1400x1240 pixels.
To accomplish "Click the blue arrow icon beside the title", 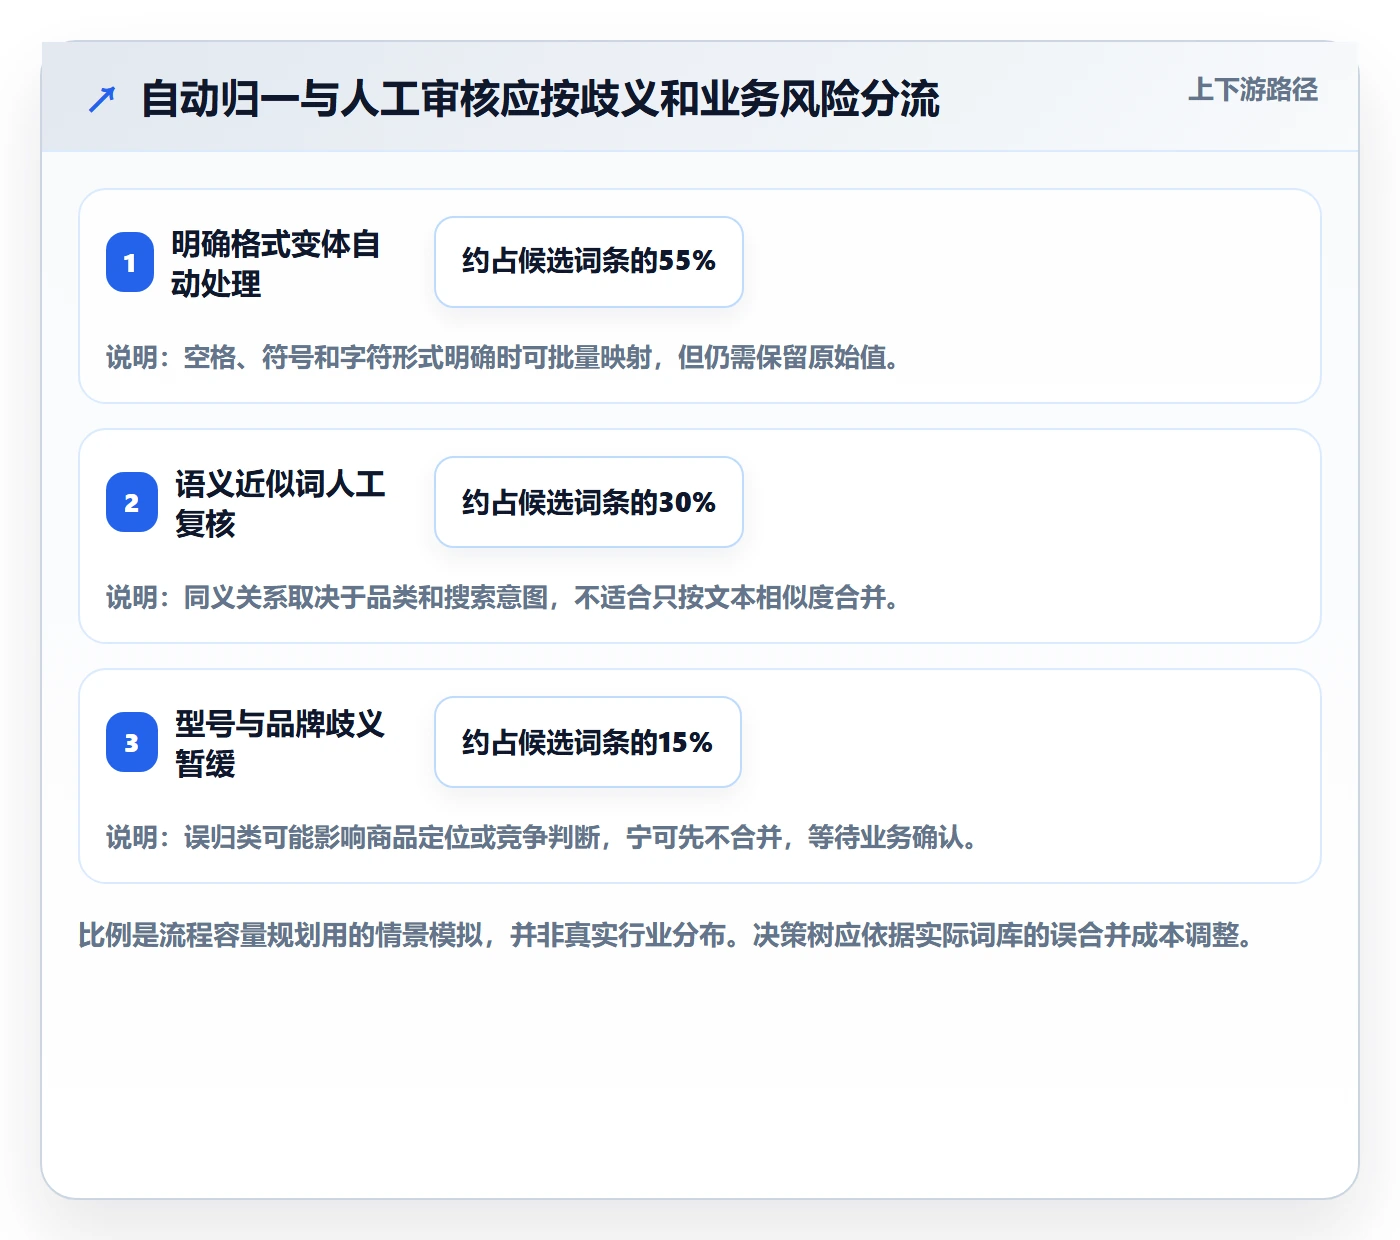I will click(x=102, y=99).
